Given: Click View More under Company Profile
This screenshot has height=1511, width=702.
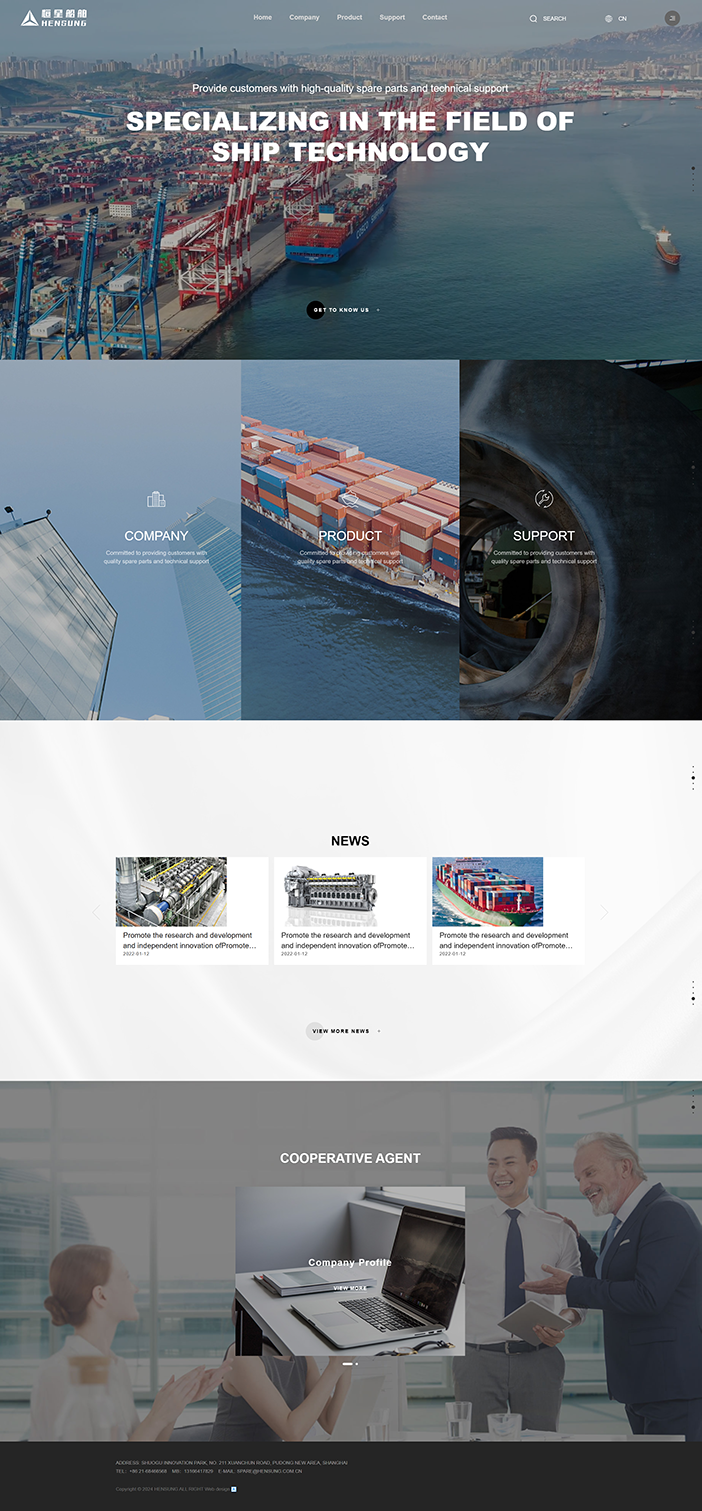Looking at the screenshot, I should (350, 1288).
